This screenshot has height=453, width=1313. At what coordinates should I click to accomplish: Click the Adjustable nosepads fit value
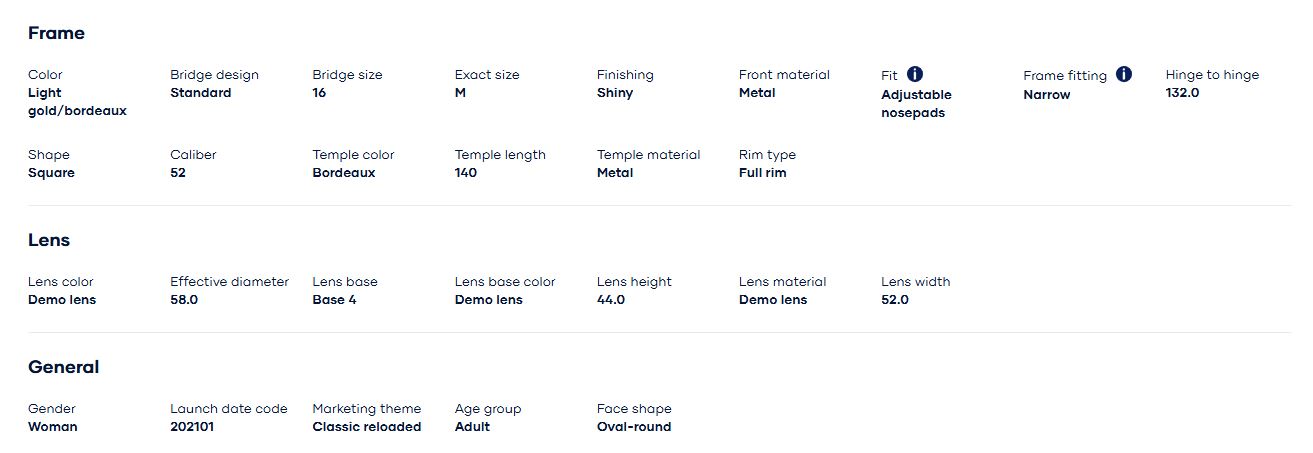(x=916, y=104)
